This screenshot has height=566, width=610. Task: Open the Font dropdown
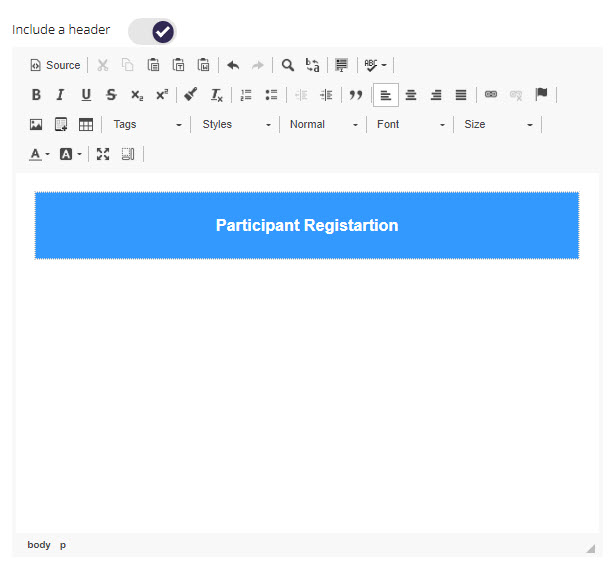(411, 124)
